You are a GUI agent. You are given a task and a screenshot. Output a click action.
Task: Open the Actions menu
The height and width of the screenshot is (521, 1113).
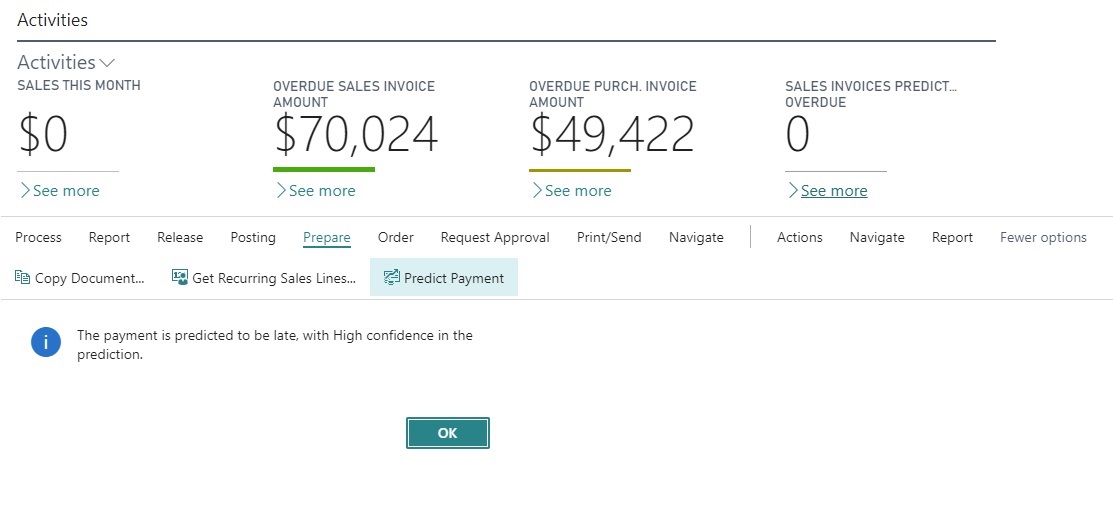799,237
